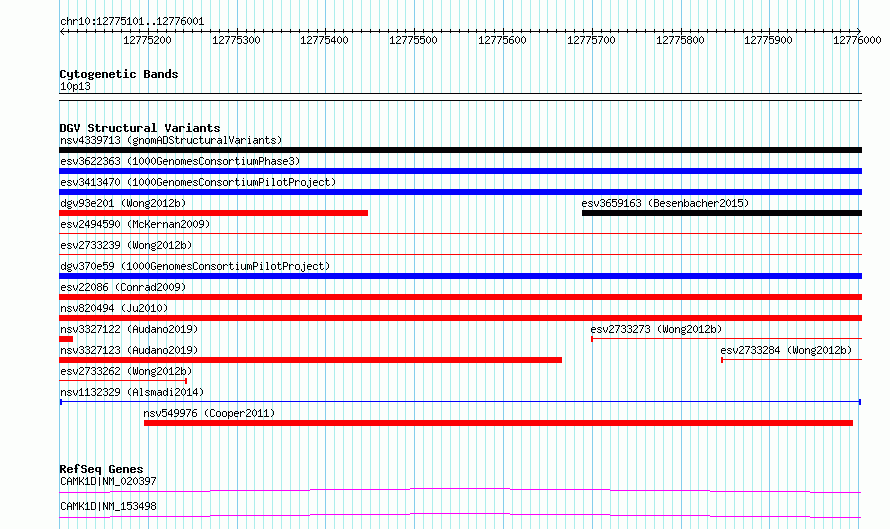The height and width of the screenshot is (529, 890).
Task: Open esv22086 Conrad2009 variant label
Action: pyautogui.click(x=123, y=287)
